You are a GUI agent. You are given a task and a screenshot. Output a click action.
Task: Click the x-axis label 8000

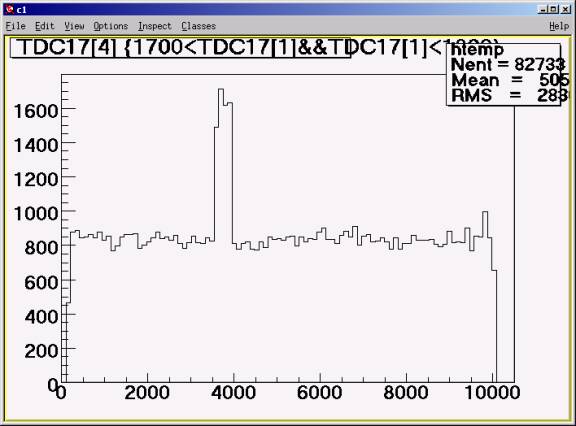pos(406,393)
